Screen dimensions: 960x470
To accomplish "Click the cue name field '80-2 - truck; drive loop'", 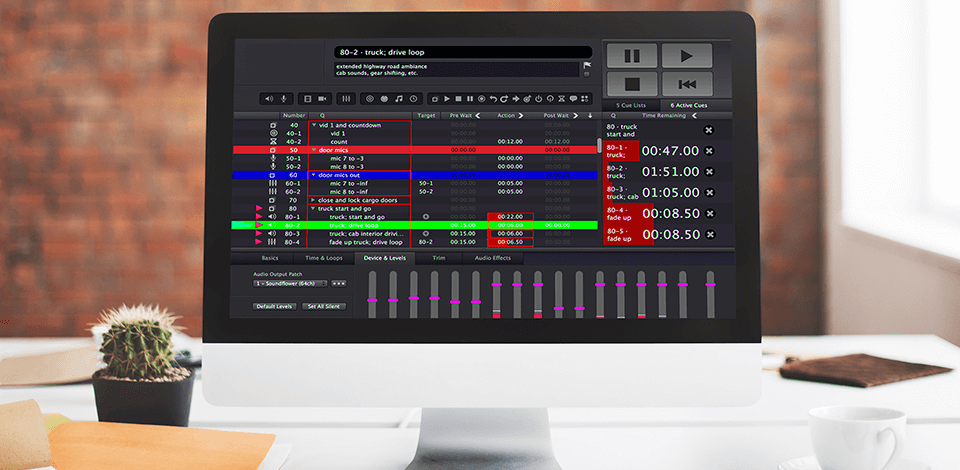I will coord(463,53).
